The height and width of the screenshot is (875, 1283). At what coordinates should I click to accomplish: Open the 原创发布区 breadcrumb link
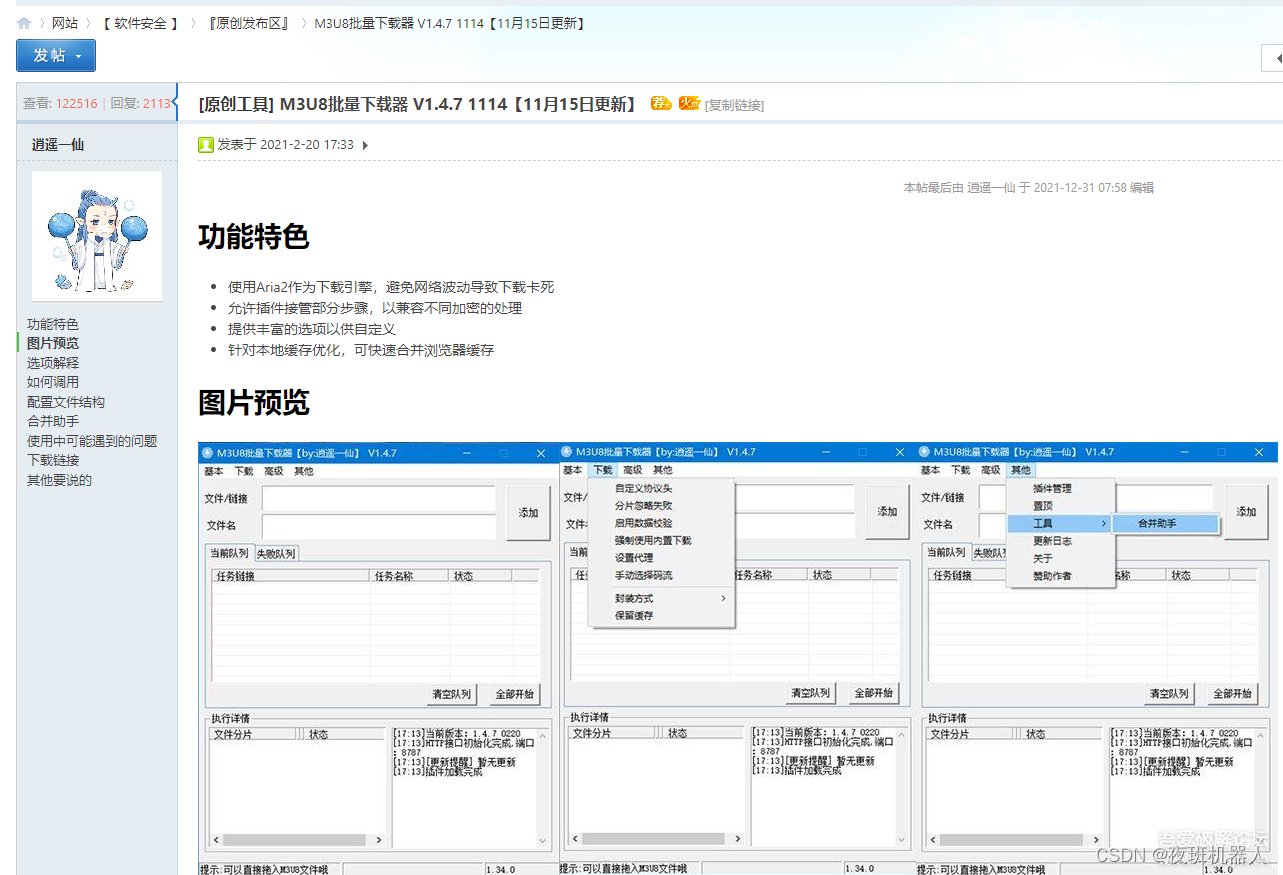tap(249, 23)
